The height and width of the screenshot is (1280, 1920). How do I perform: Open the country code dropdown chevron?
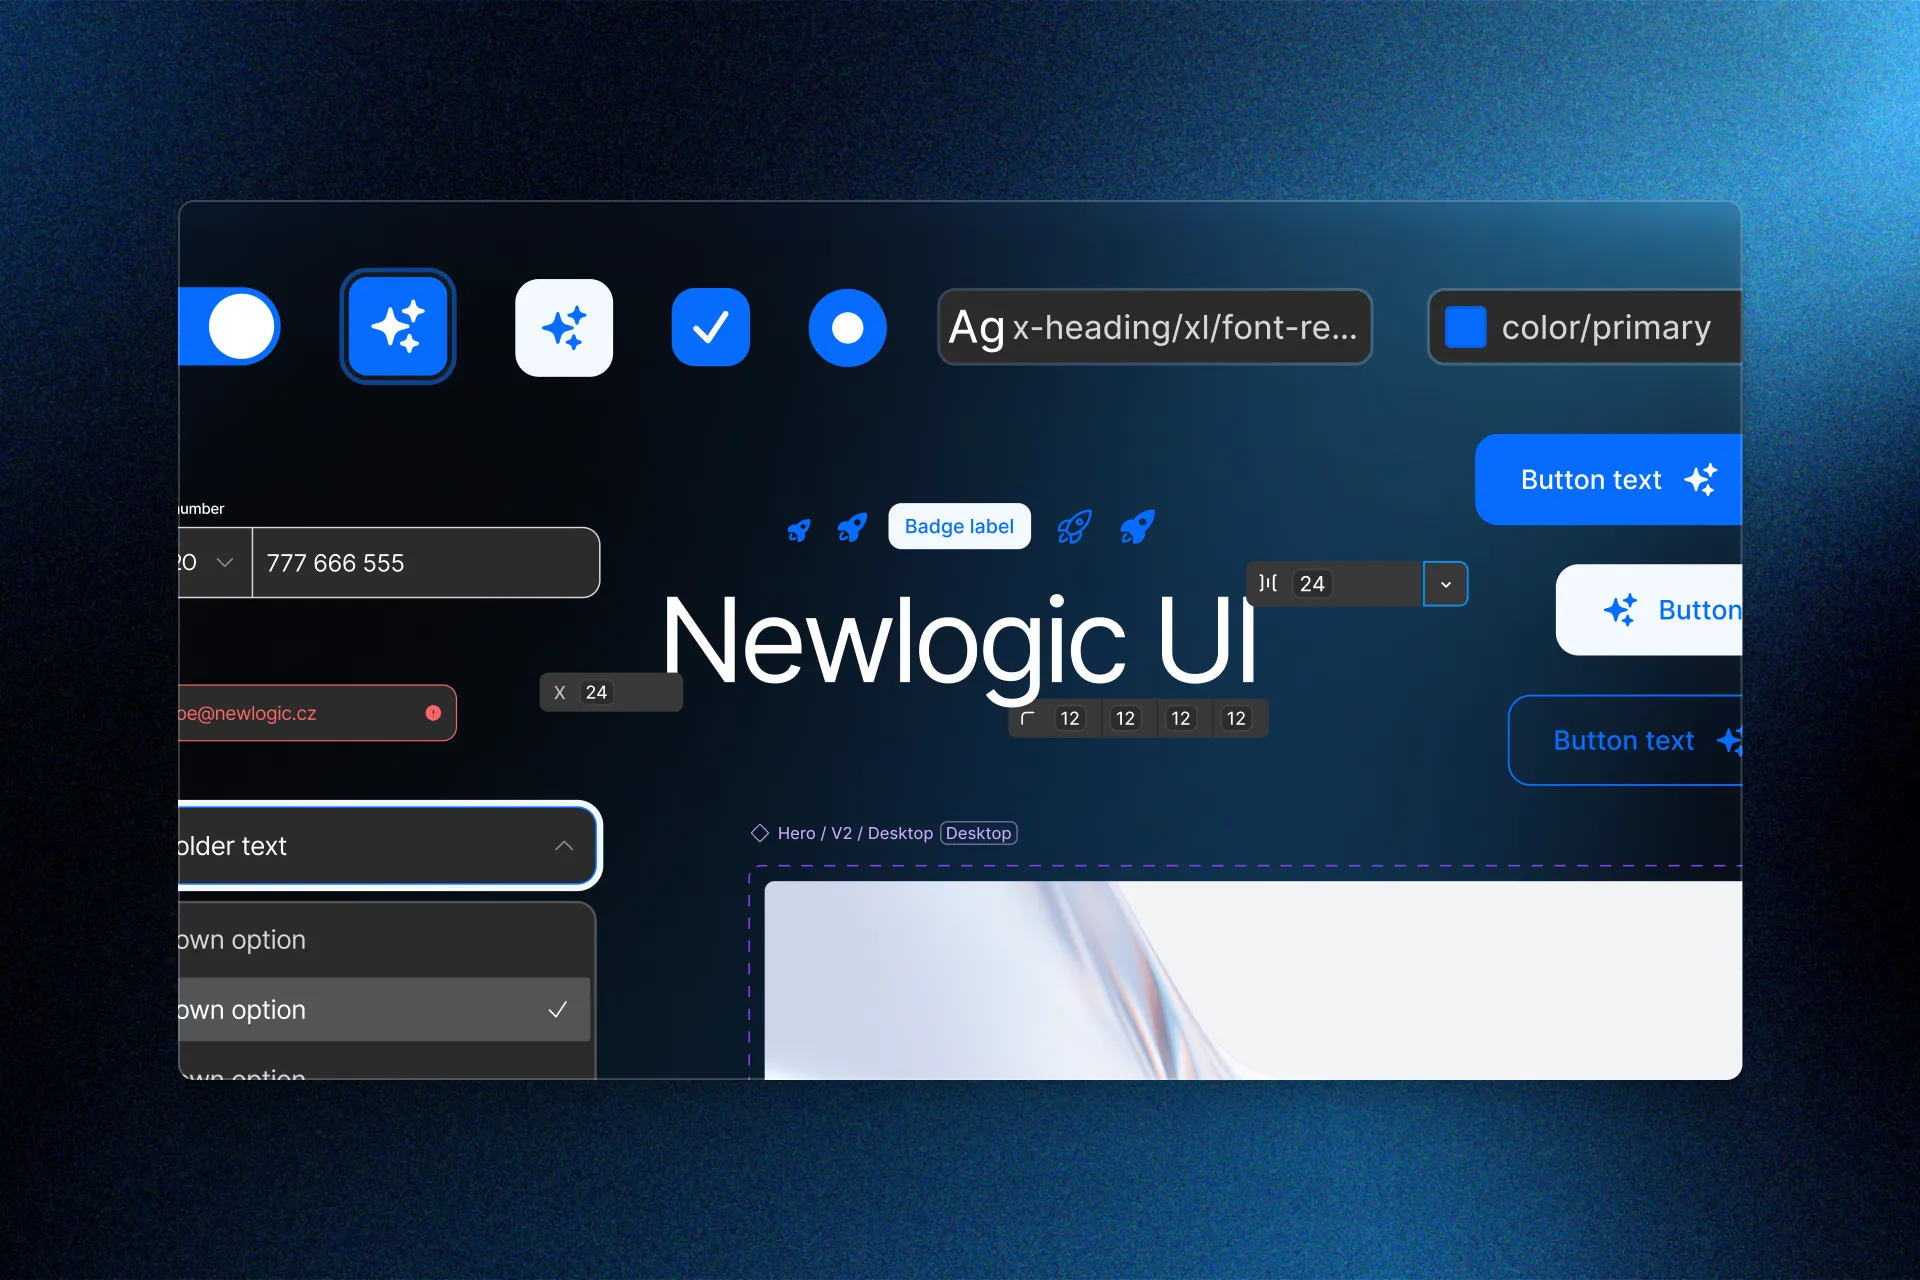click(x=225, y=562)
